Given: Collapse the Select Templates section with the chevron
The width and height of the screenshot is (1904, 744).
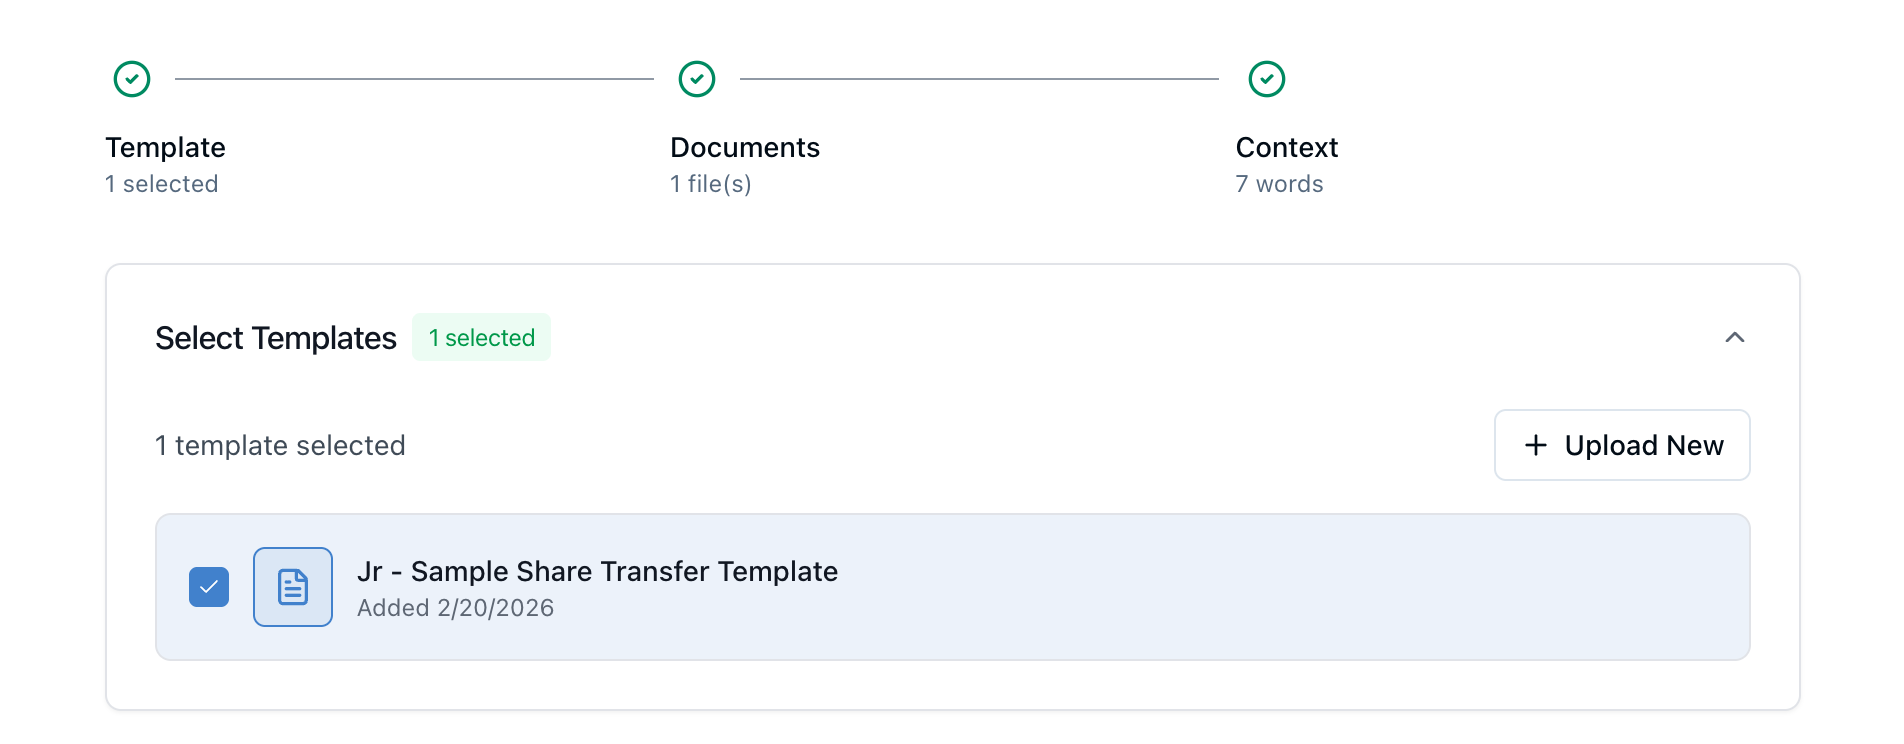Looking at the screenshot, I should click(x=1735, y=338).
